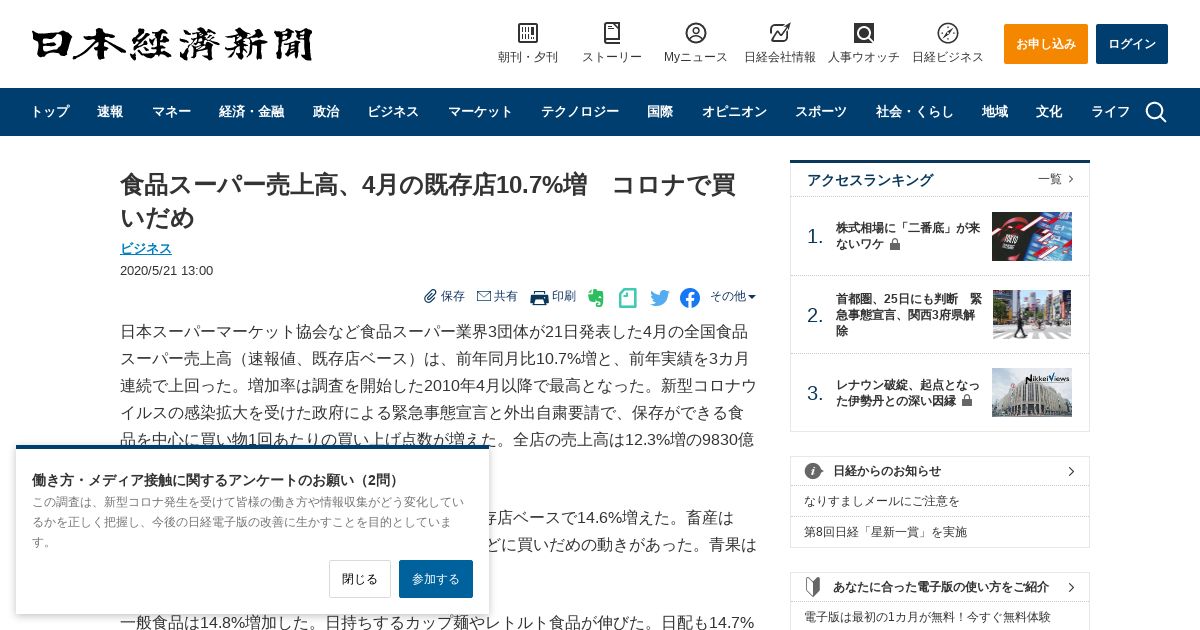This screenshot has width=1200, height=630.
Task: Open the 日経会社情報 chart icon
Action: tap(780, 33)
